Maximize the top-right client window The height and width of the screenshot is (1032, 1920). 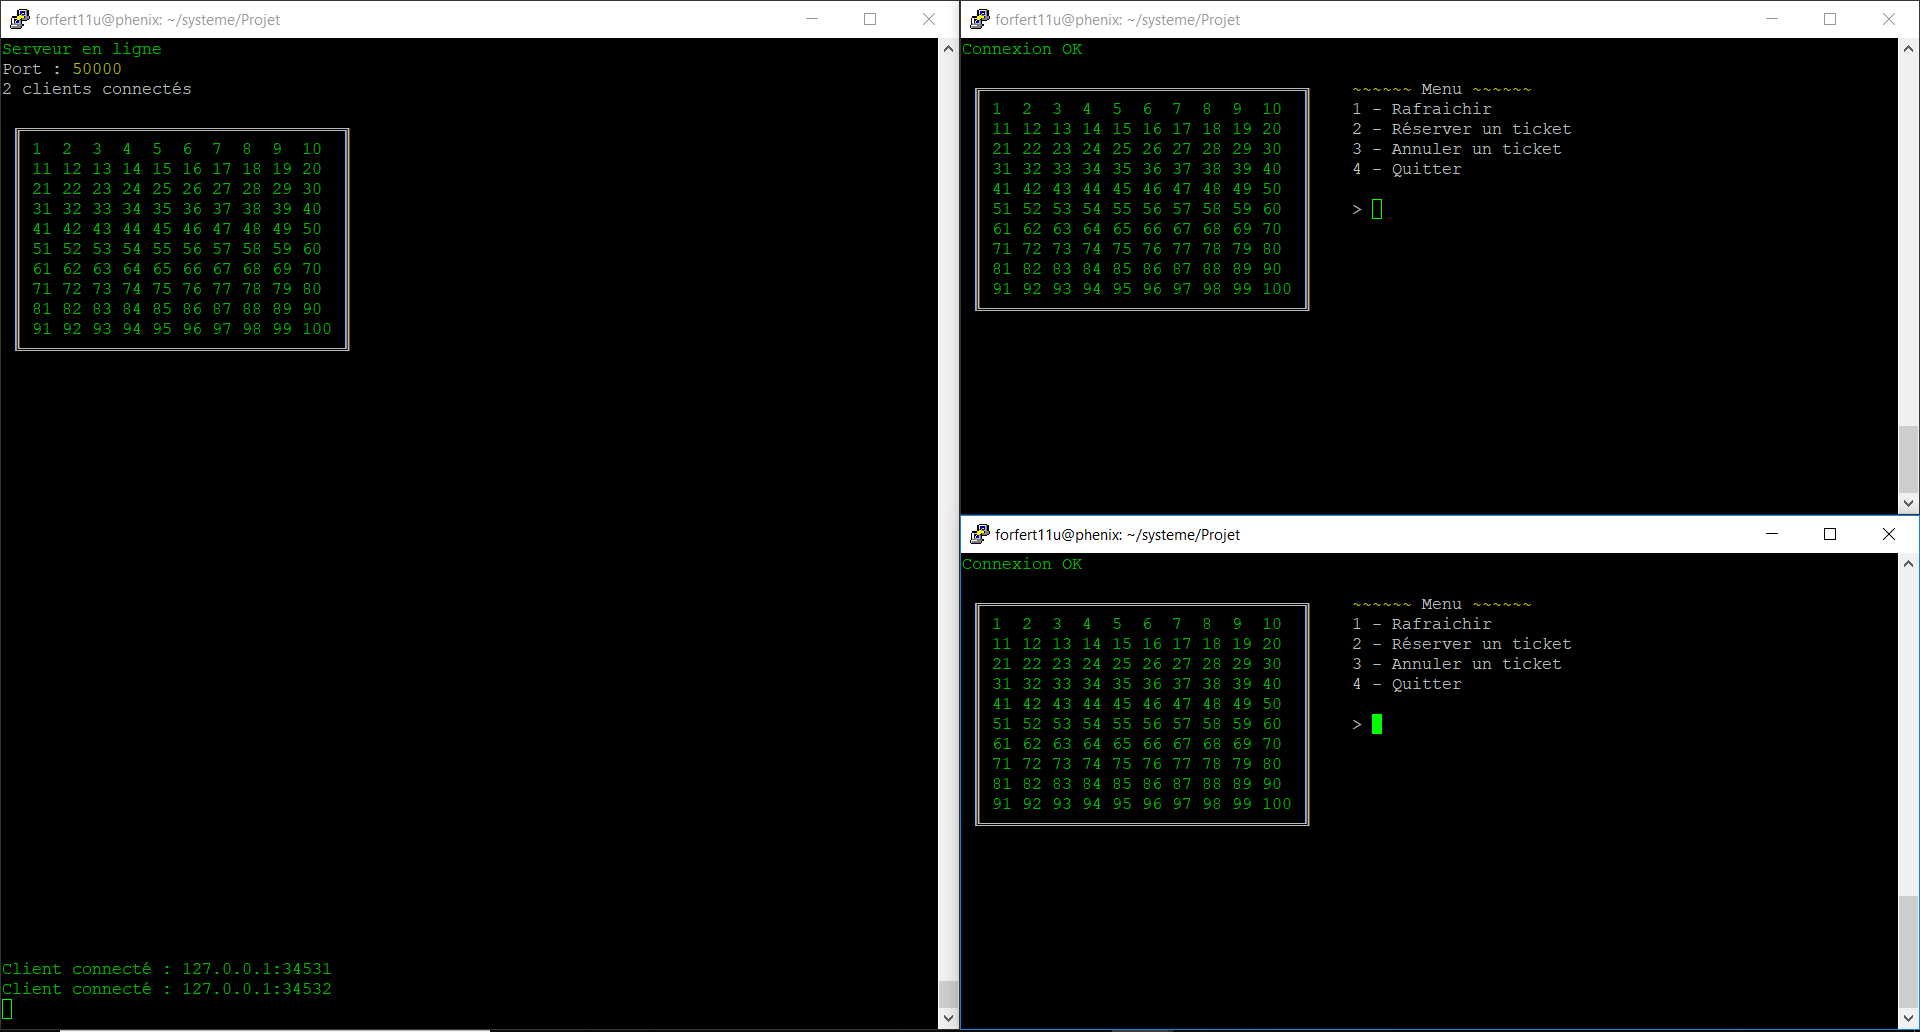click(x=1830, y=19)
